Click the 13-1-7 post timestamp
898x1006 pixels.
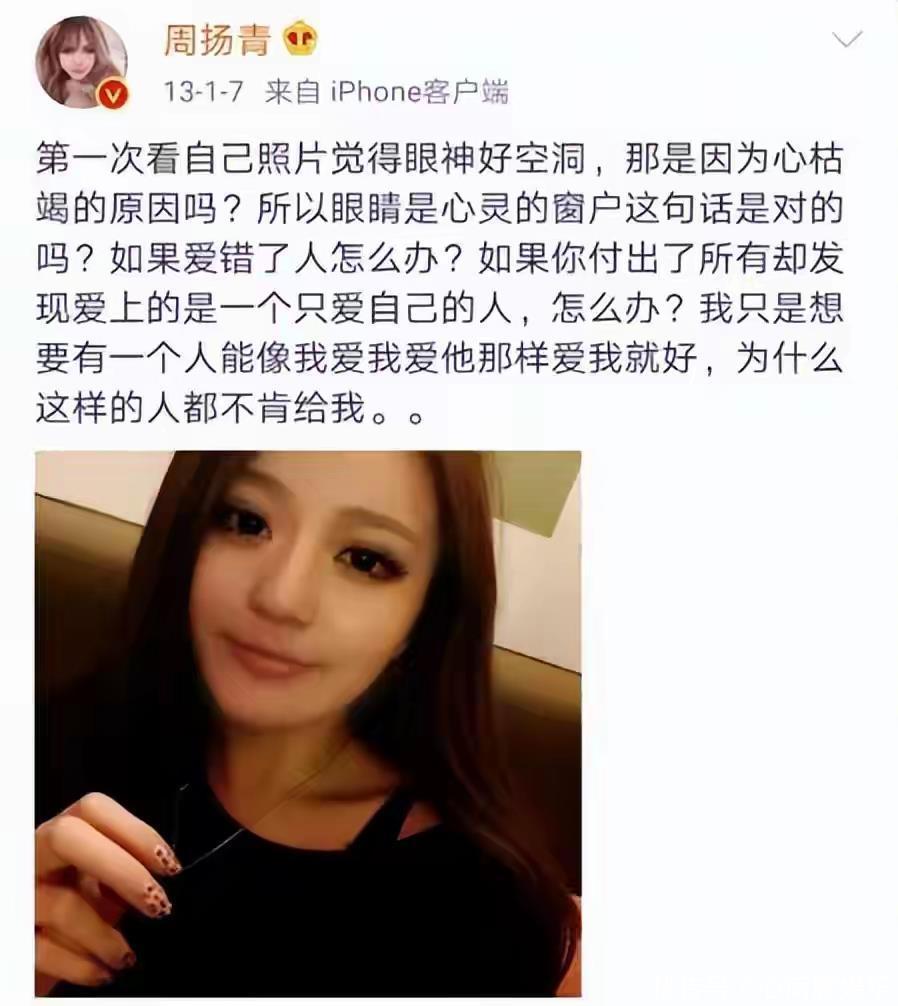203,92
